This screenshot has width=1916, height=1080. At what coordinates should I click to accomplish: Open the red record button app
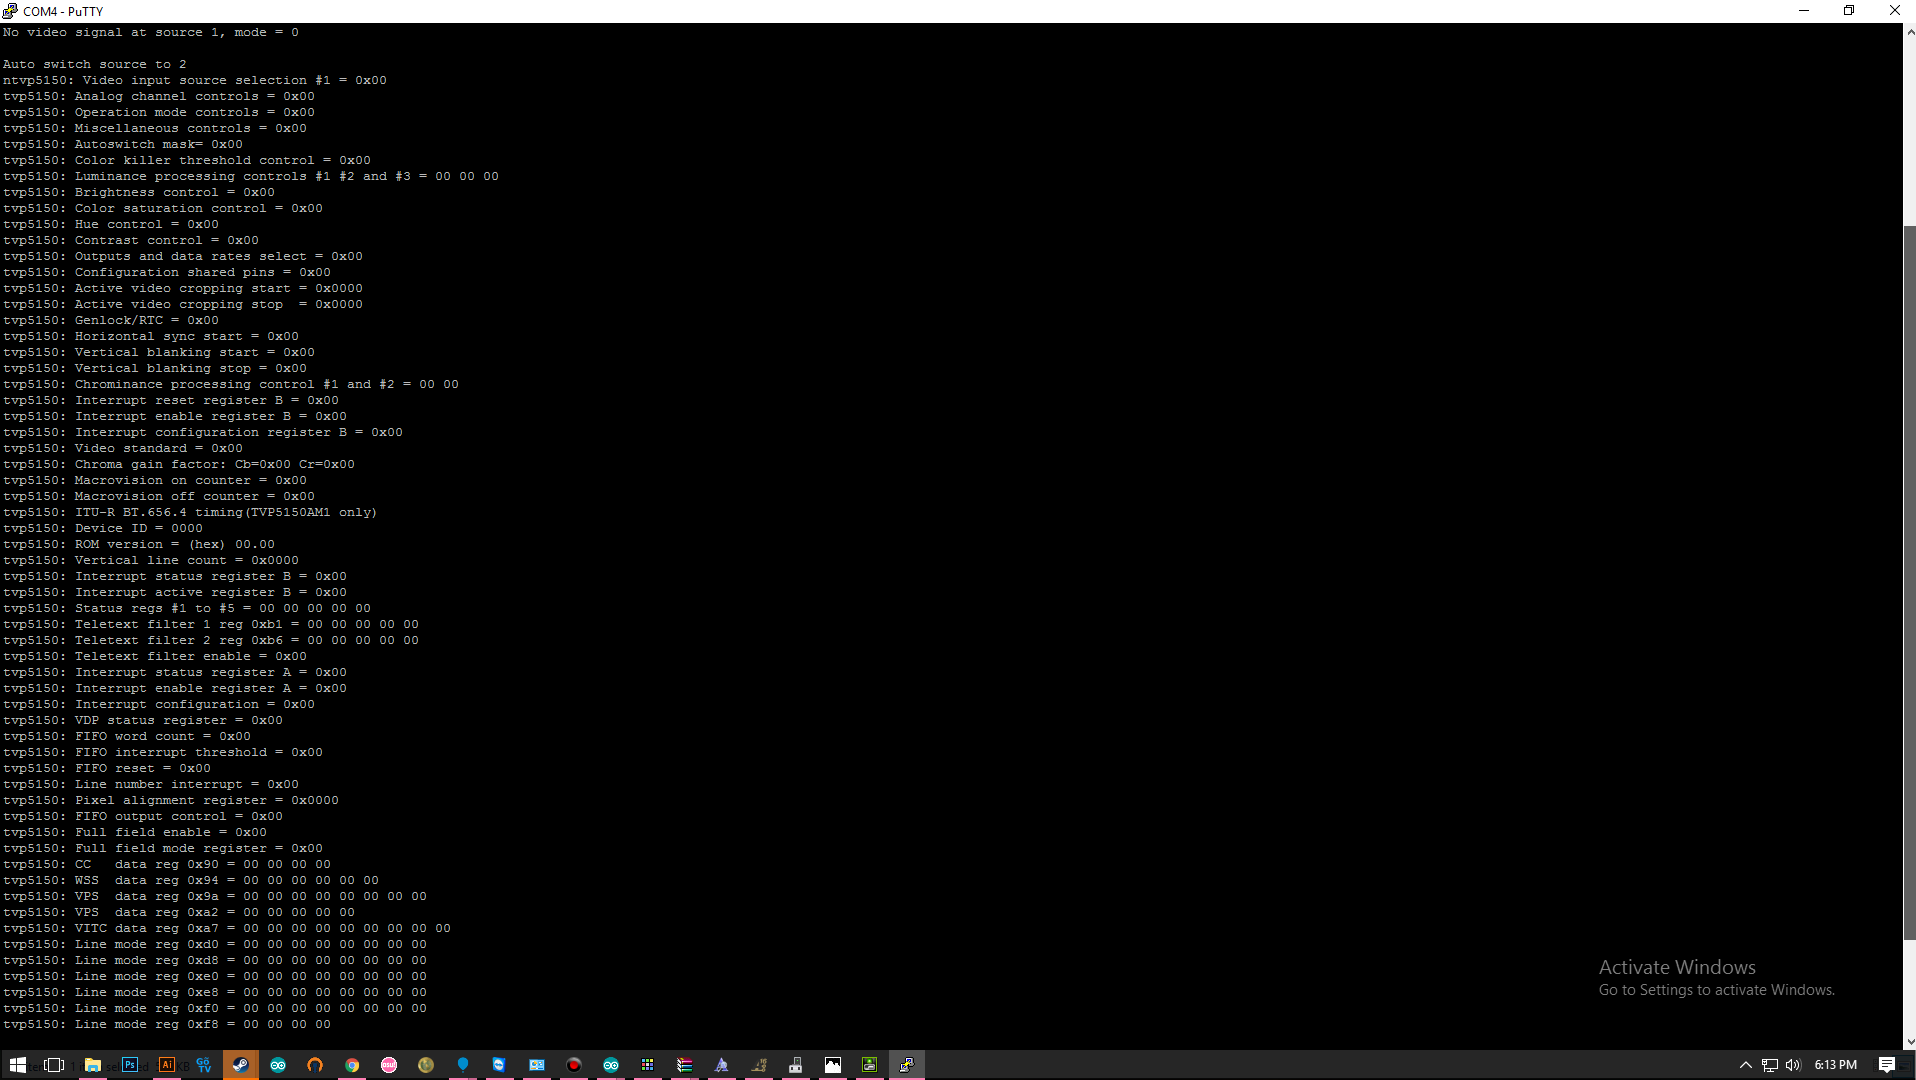coord(574,1065)
